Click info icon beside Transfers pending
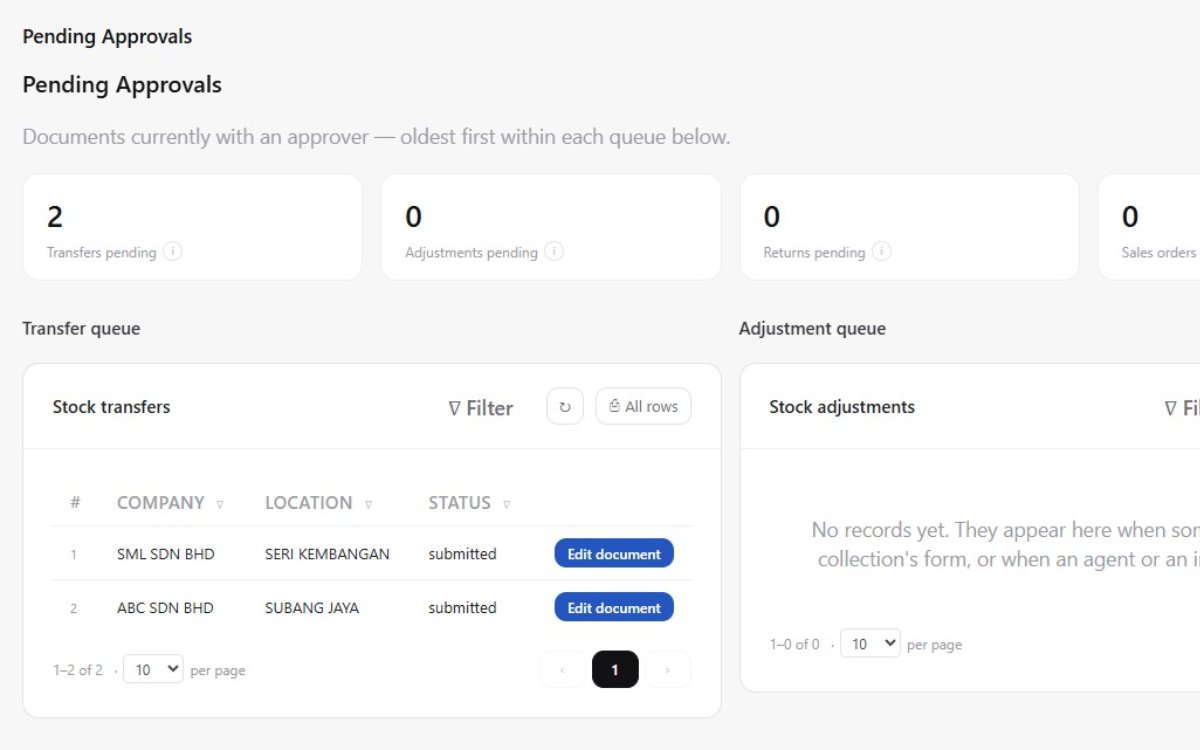The image size is (1200, 750). tap(173, 252)
